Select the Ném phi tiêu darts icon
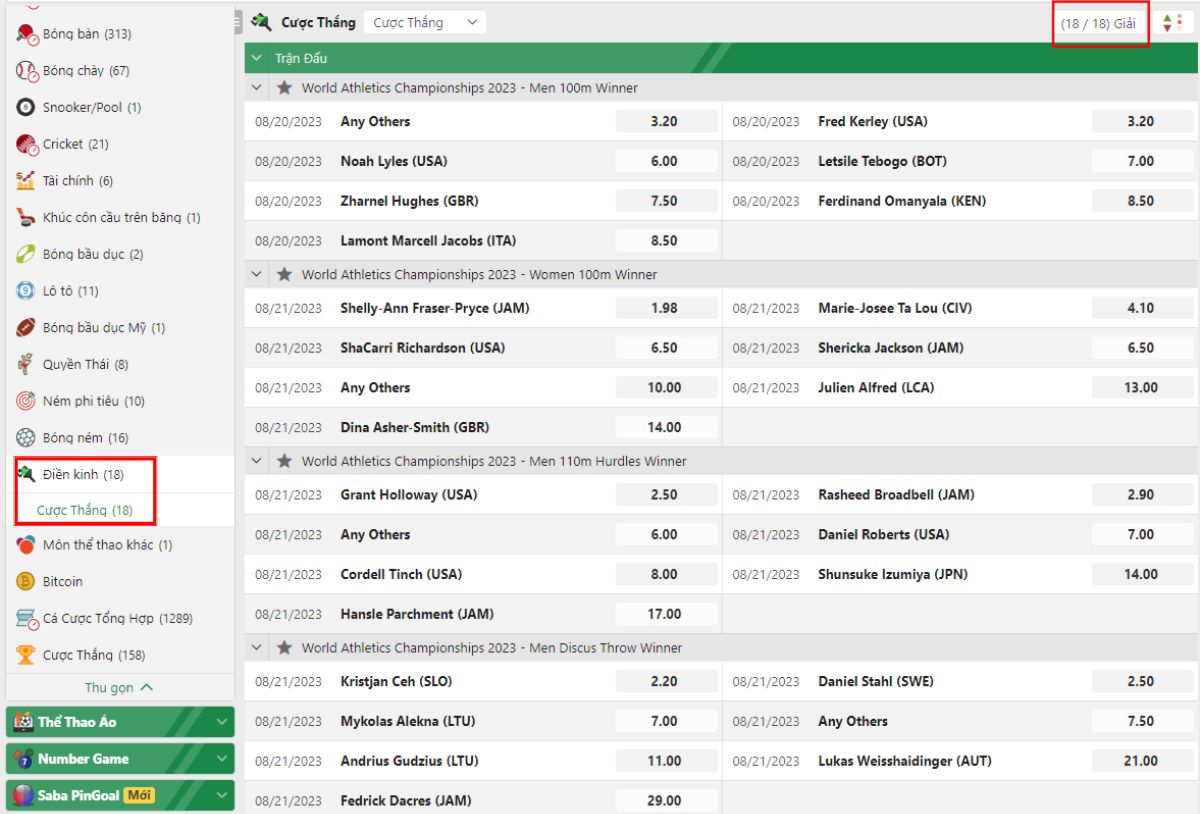The width and height of the screenshot is (1200, 814). pos(26,401)
